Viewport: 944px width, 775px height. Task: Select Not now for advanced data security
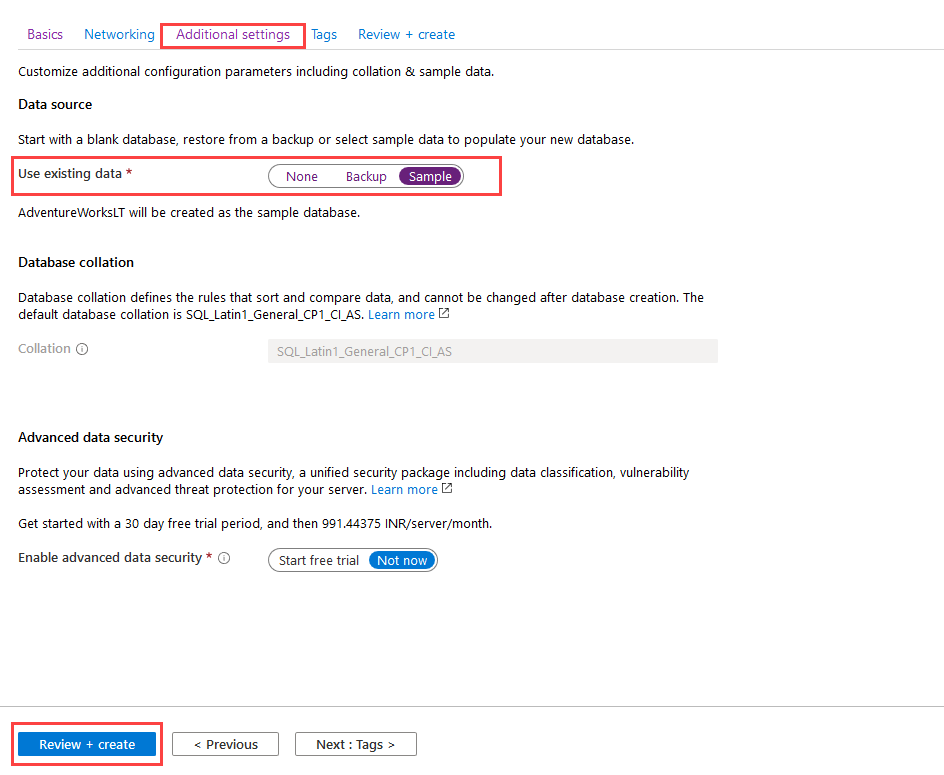(402, 560)
